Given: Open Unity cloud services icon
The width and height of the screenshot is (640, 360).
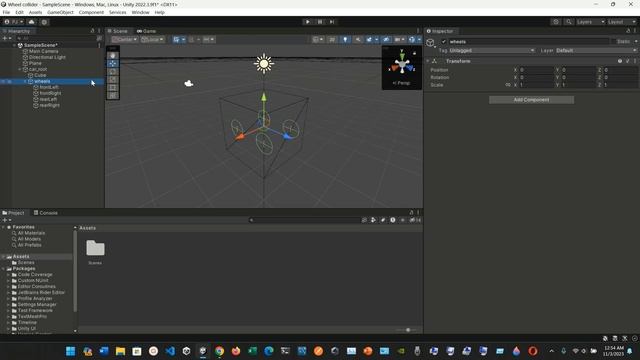Looking at the screenshot, I should point(31,22).
